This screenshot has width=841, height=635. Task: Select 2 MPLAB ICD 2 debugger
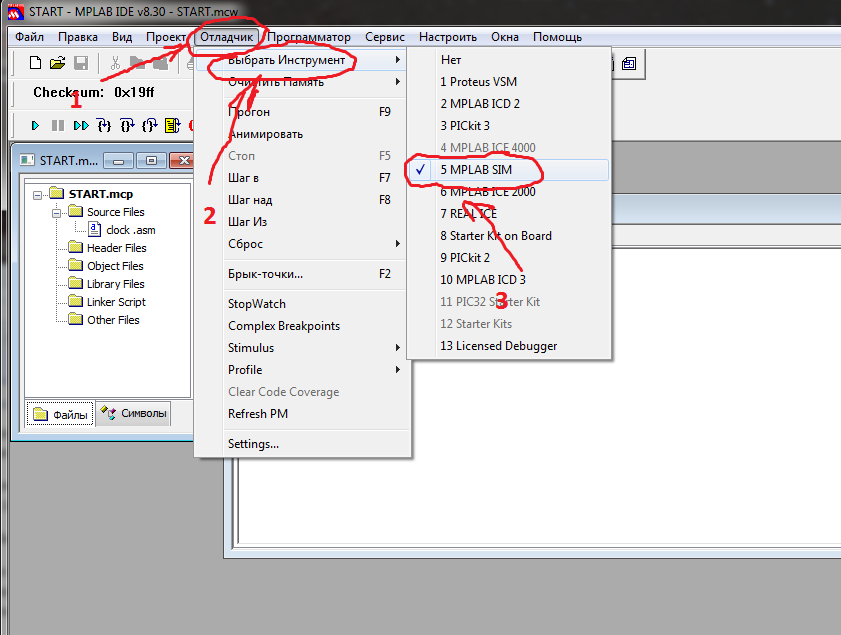[507, 104]
